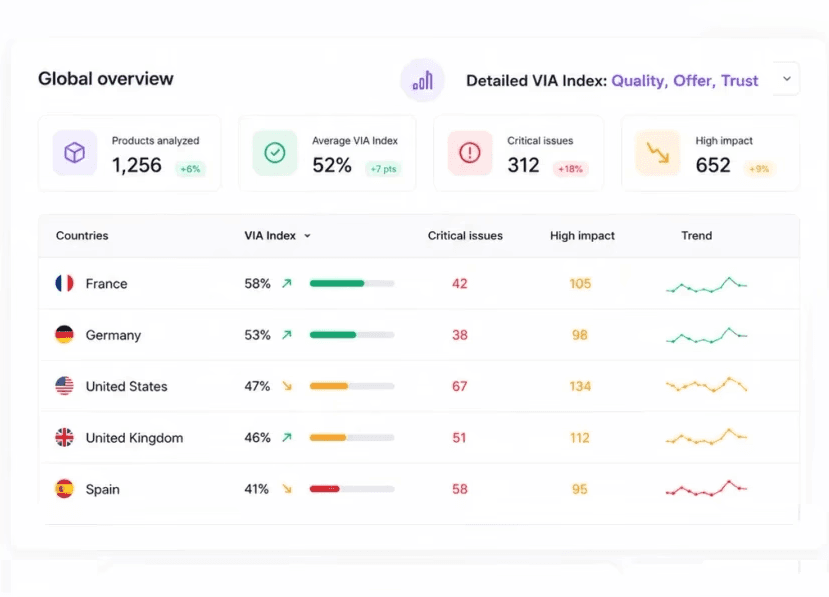Viewport: 829px width, 597px height.
Task: Click the Critical issues alert icon
Action: tap(469, 153)
